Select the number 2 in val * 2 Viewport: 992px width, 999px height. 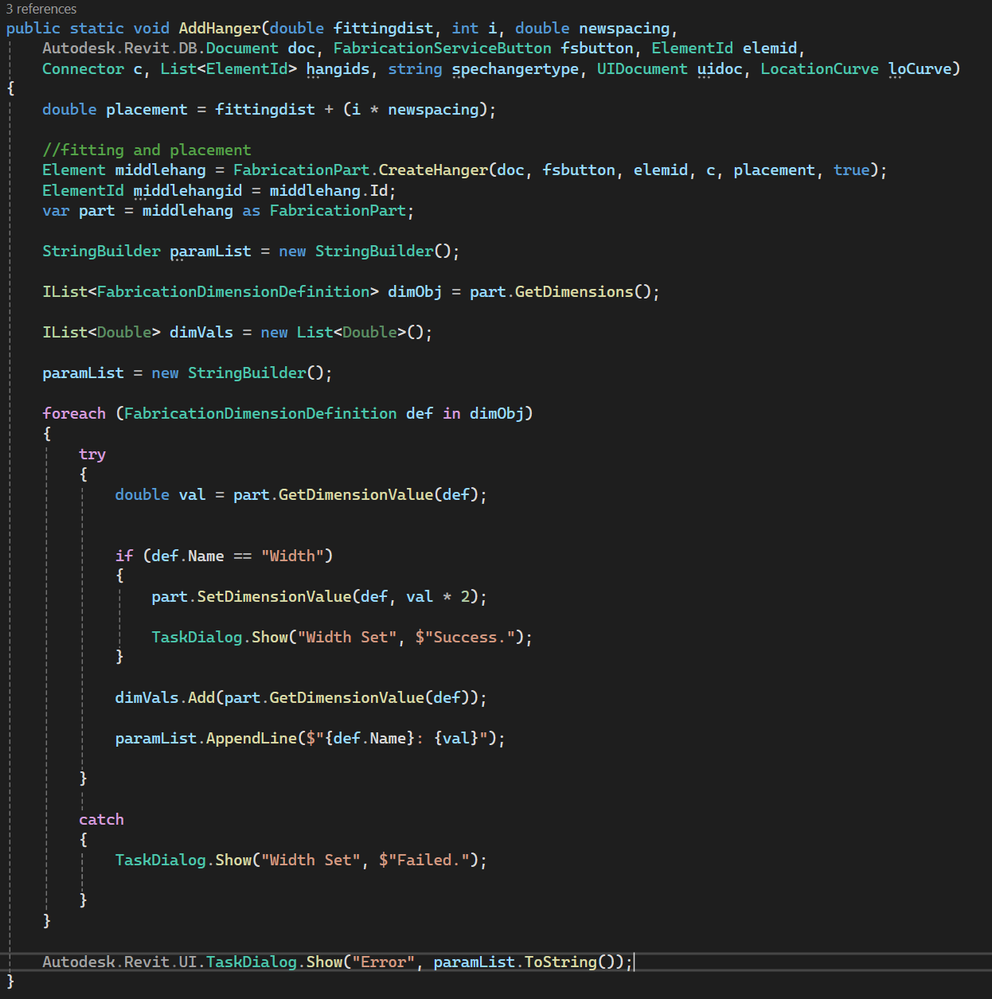tap(465, 597)
